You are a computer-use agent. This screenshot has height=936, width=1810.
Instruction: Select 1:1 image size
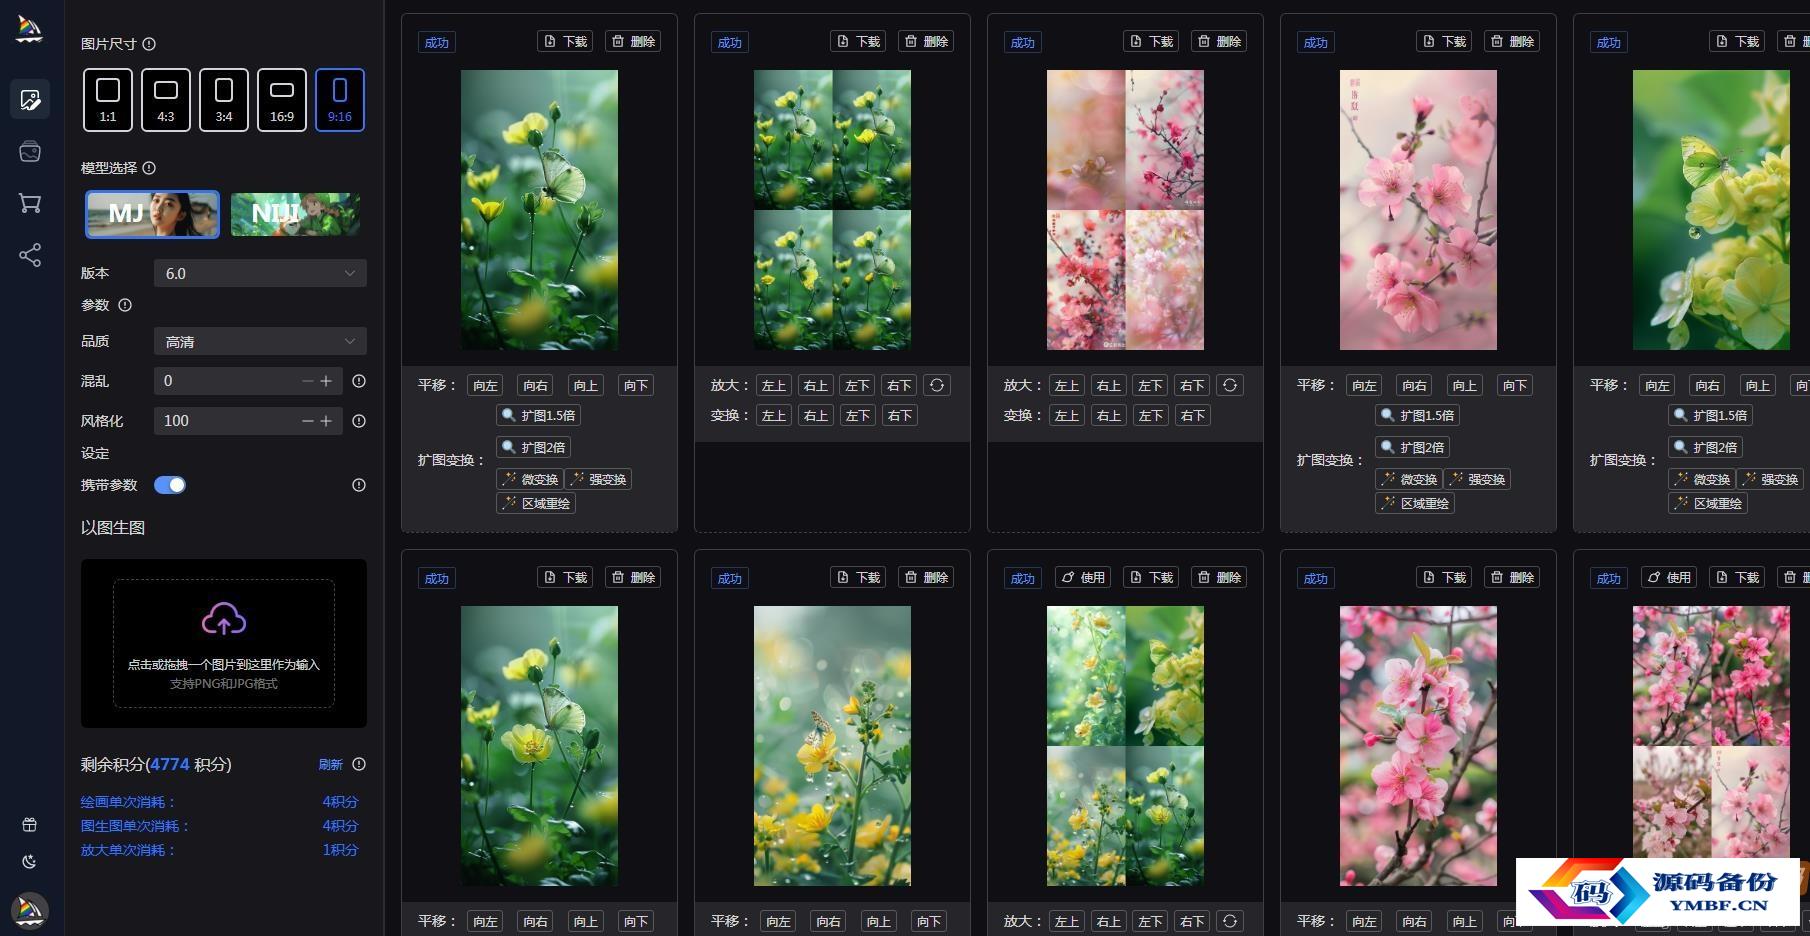pyautogui.click(x=108, y=100)
